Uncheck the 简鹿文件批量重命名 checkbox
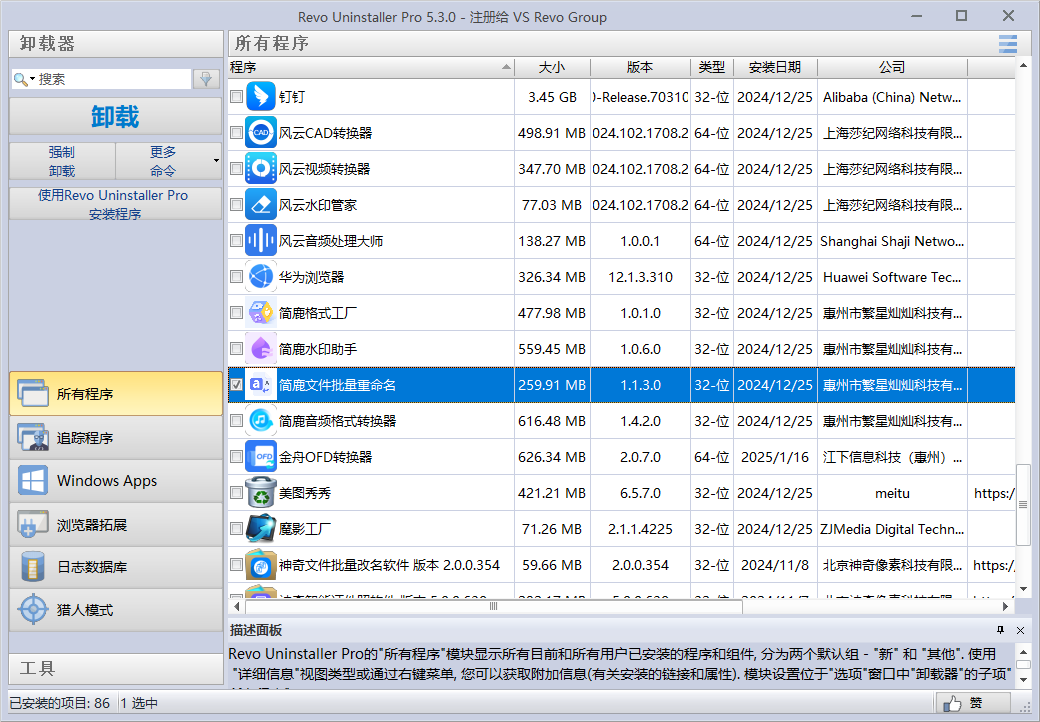The width and height of the screenshot is (1040, 722). (237, 384)
